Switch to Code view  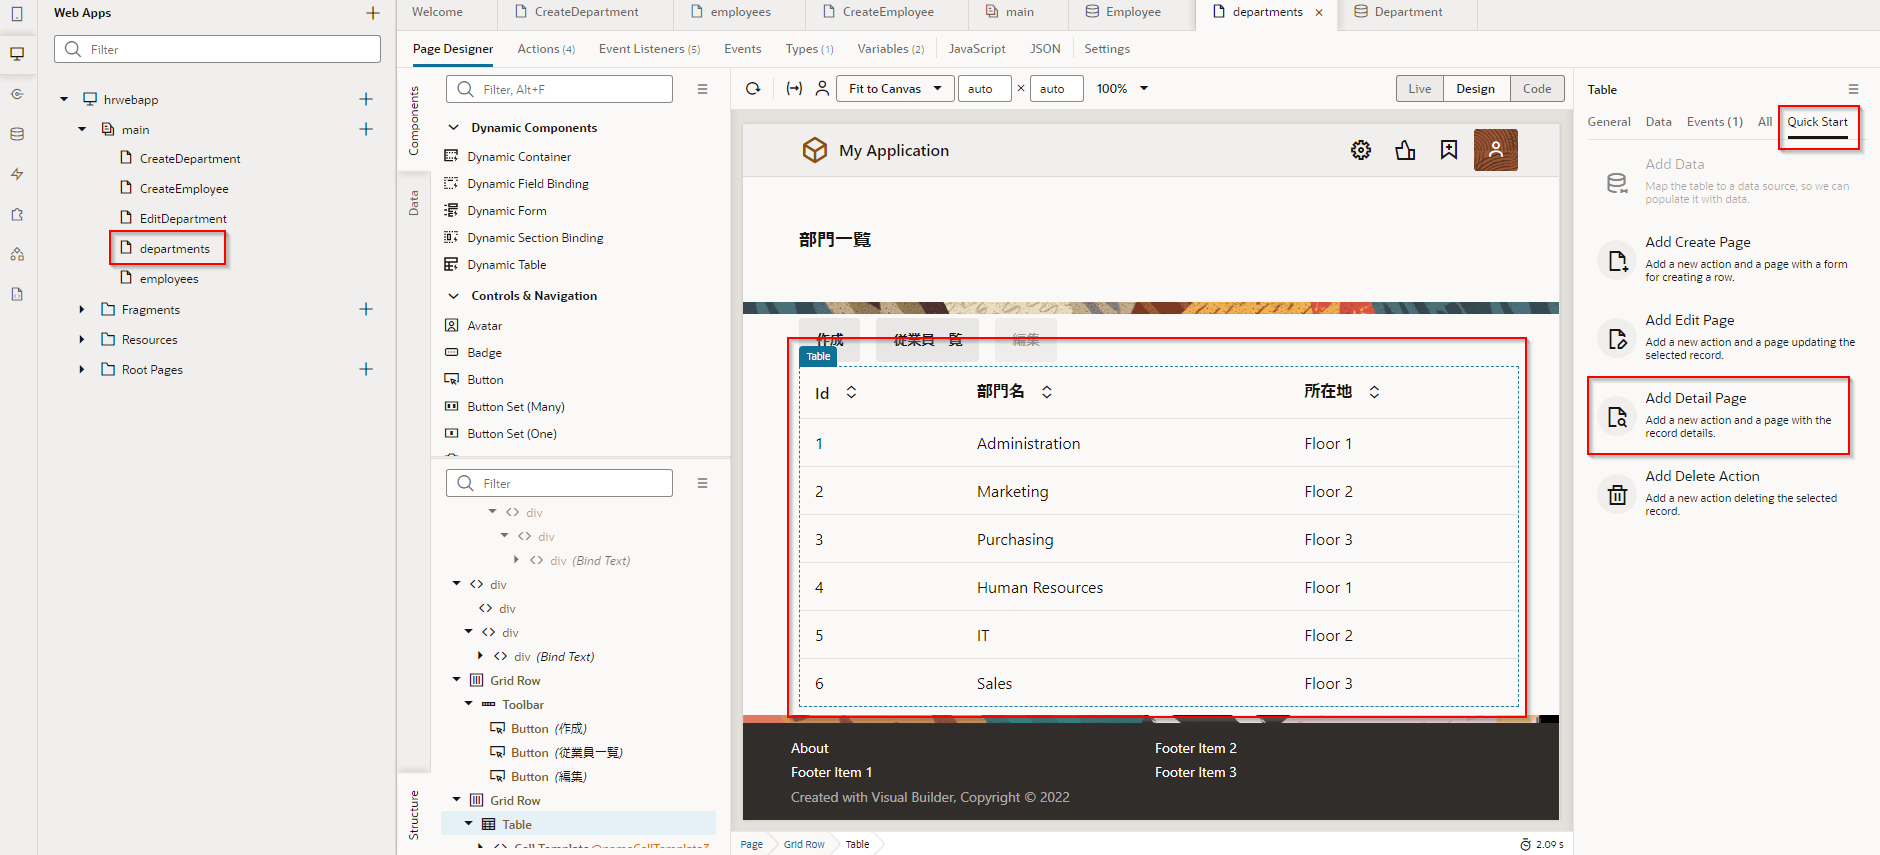click(x=1536, y=89)
